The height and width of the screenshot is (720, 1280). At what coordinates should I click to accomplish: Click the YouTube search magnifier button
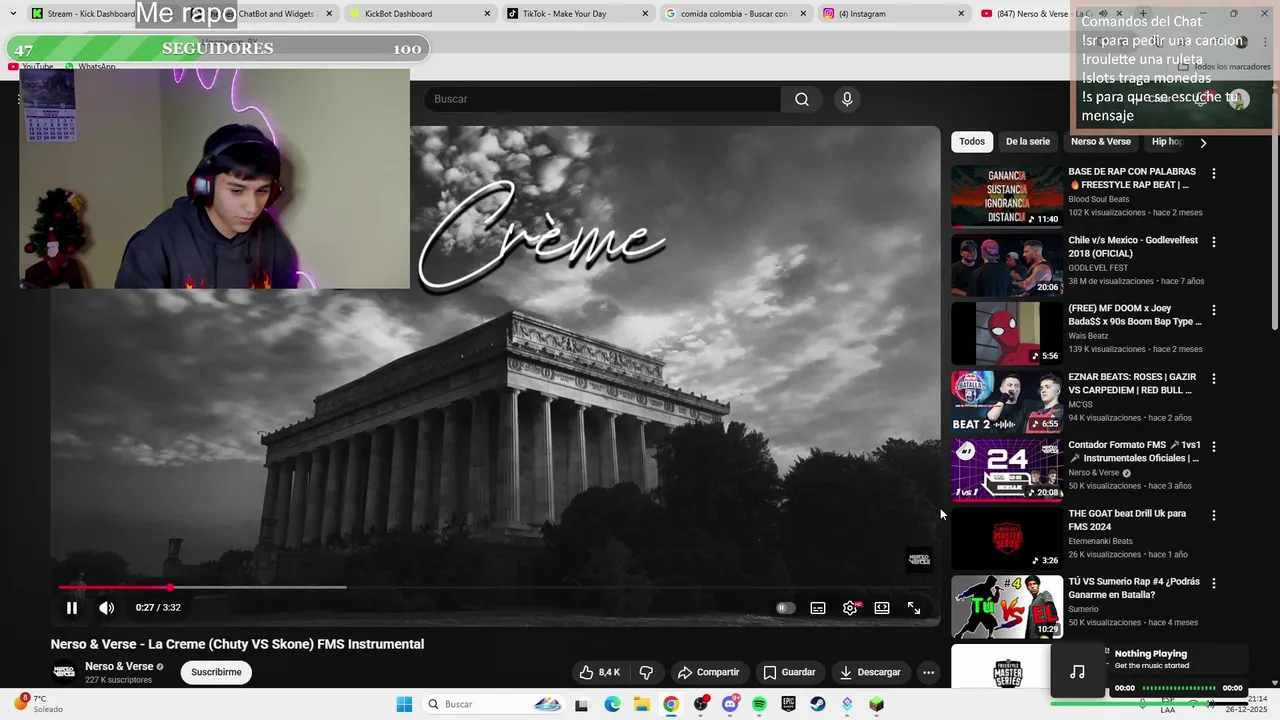pos(802,99)
